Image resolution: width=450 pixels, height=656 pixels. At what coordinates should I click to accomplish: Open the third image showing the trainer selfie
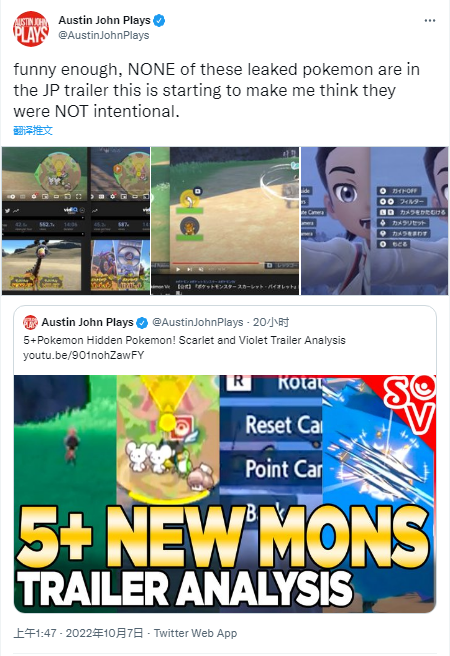pyautogui.click(x=375, y=221)
